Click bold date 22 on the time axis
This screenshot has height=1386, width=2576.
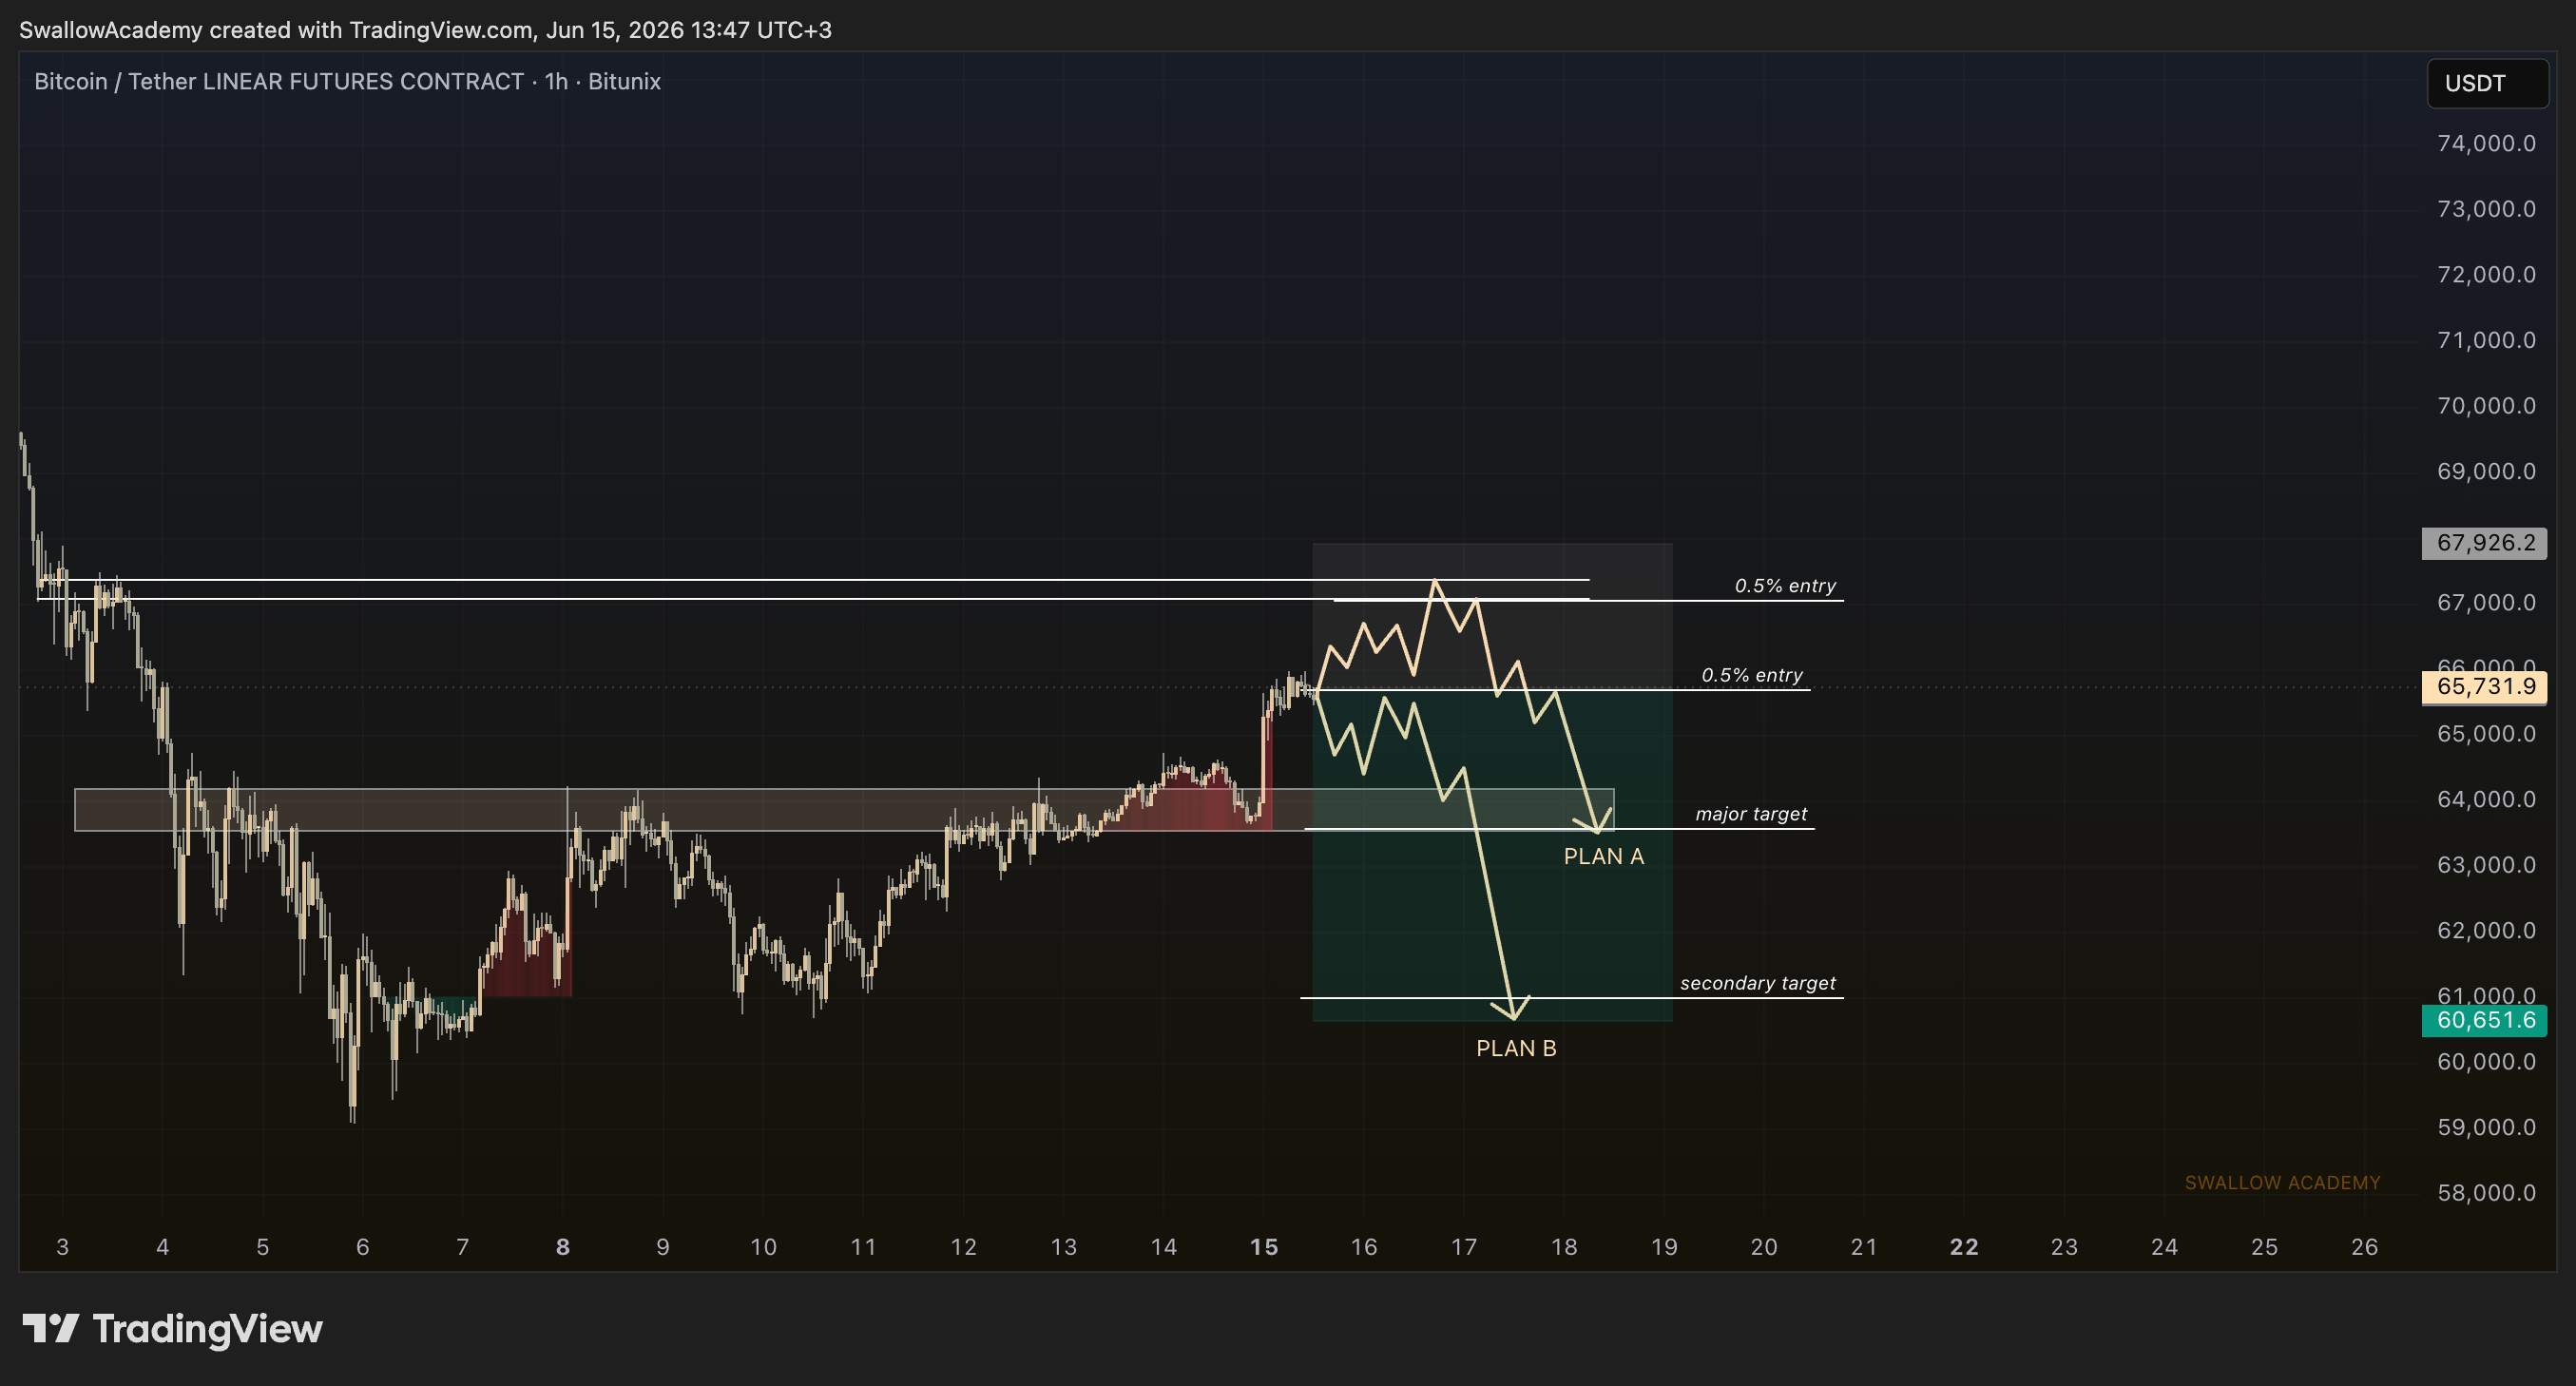pos(1964,1247)
